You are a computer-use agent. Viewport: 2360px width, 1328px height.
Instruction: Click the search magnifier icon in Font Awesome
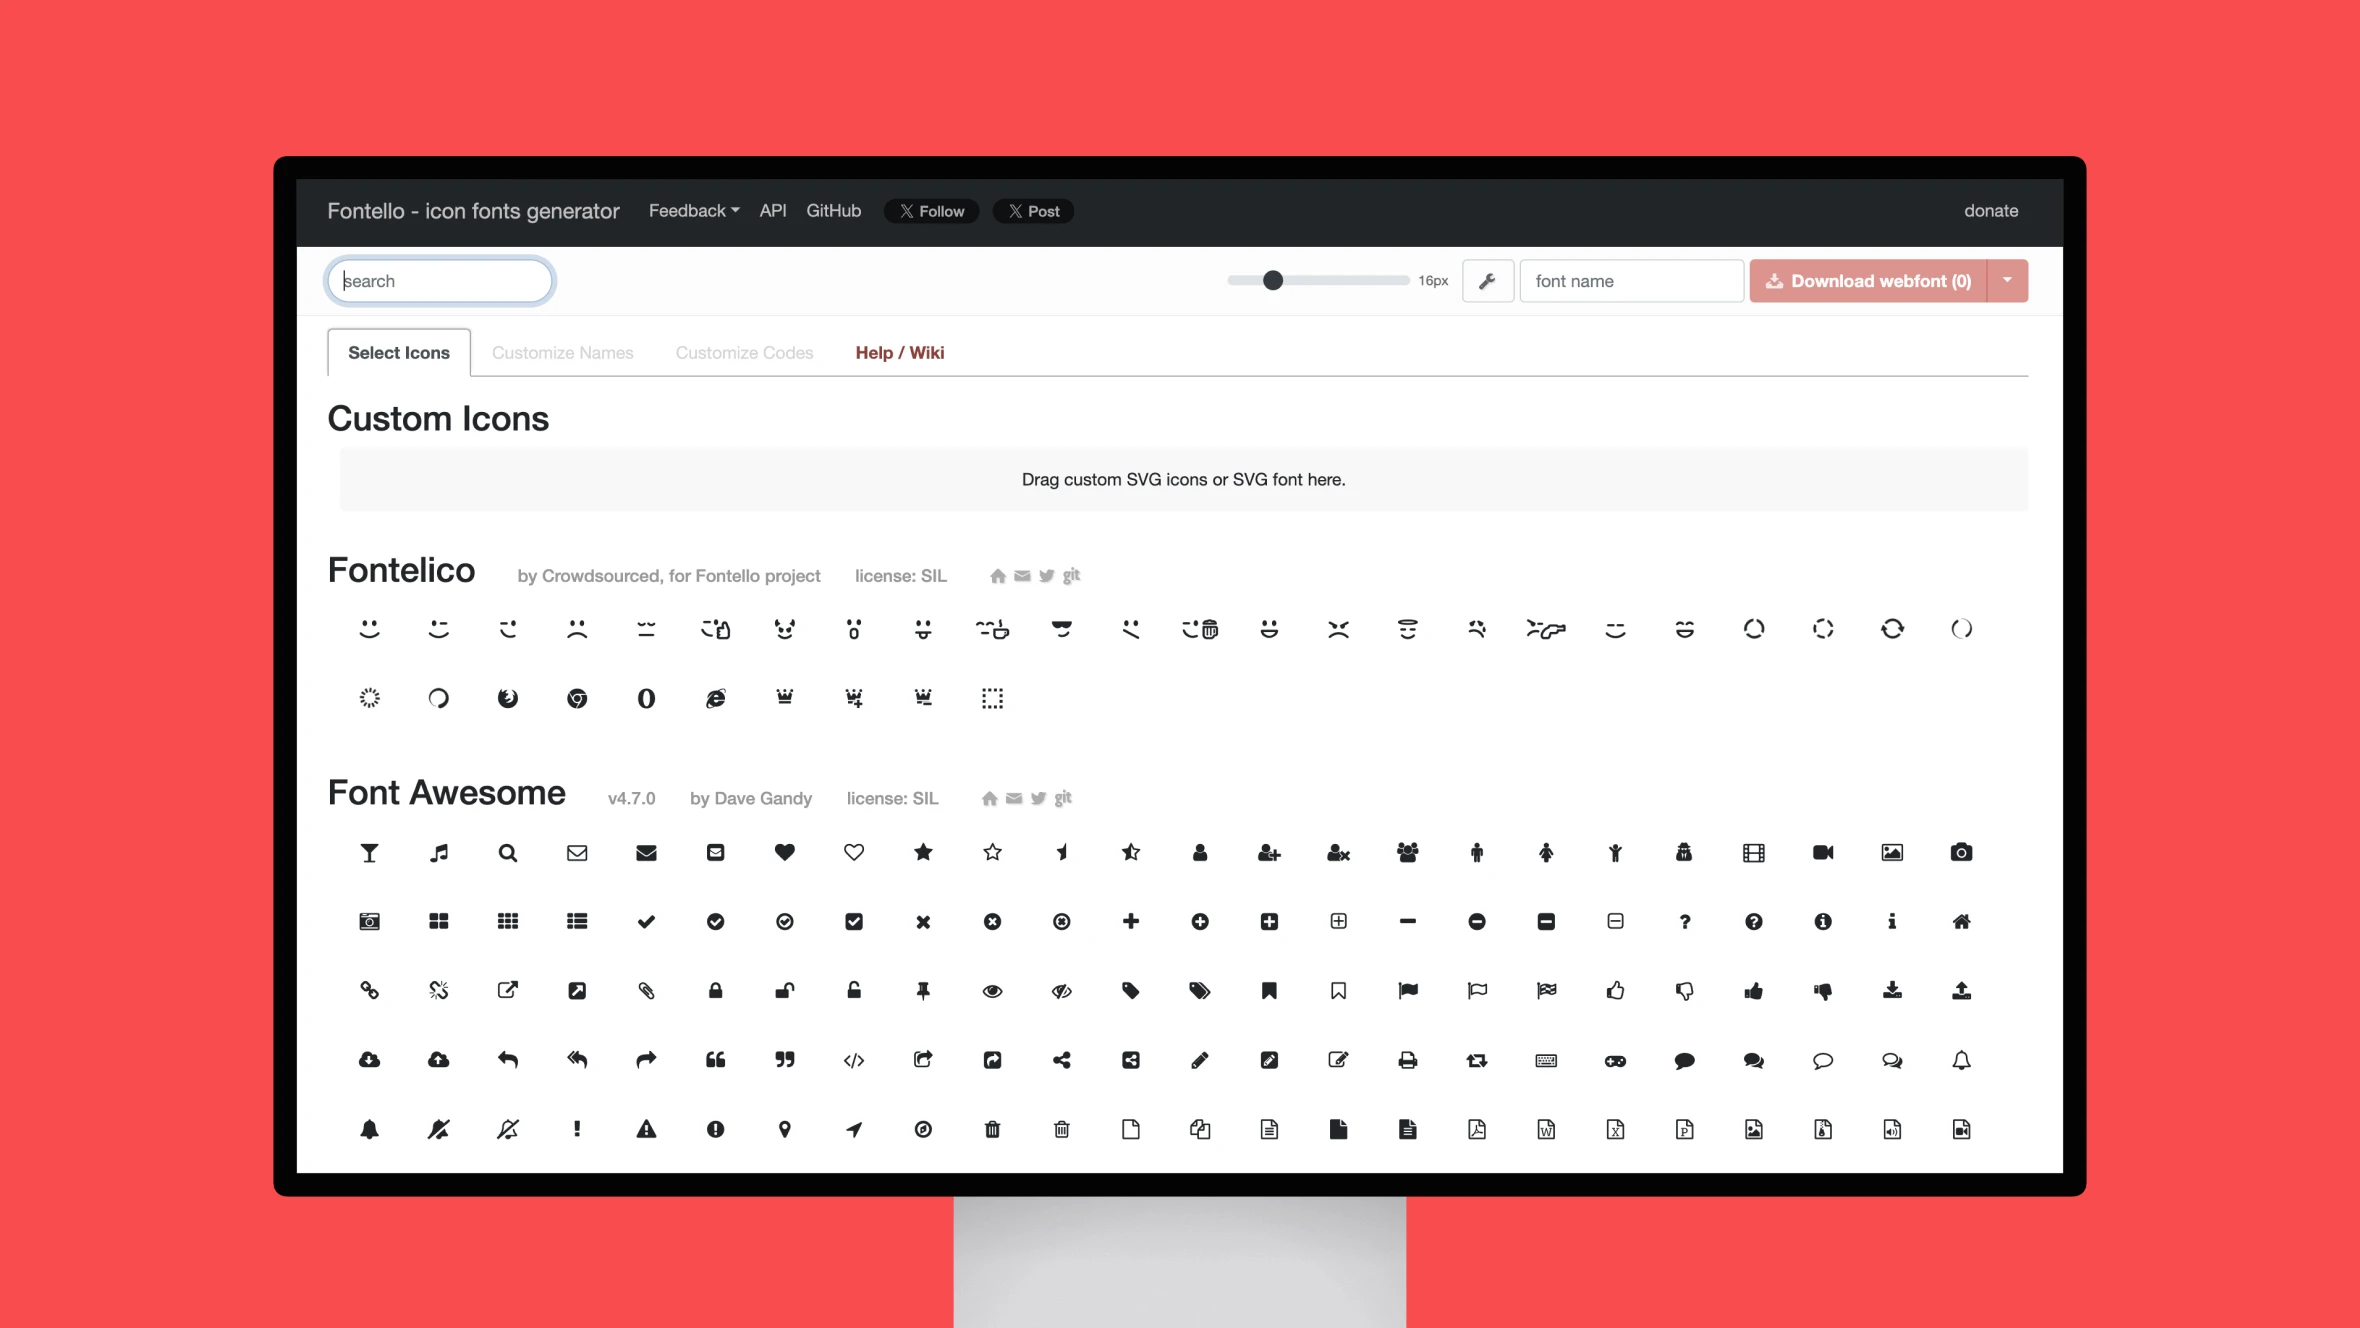point(507,851)
